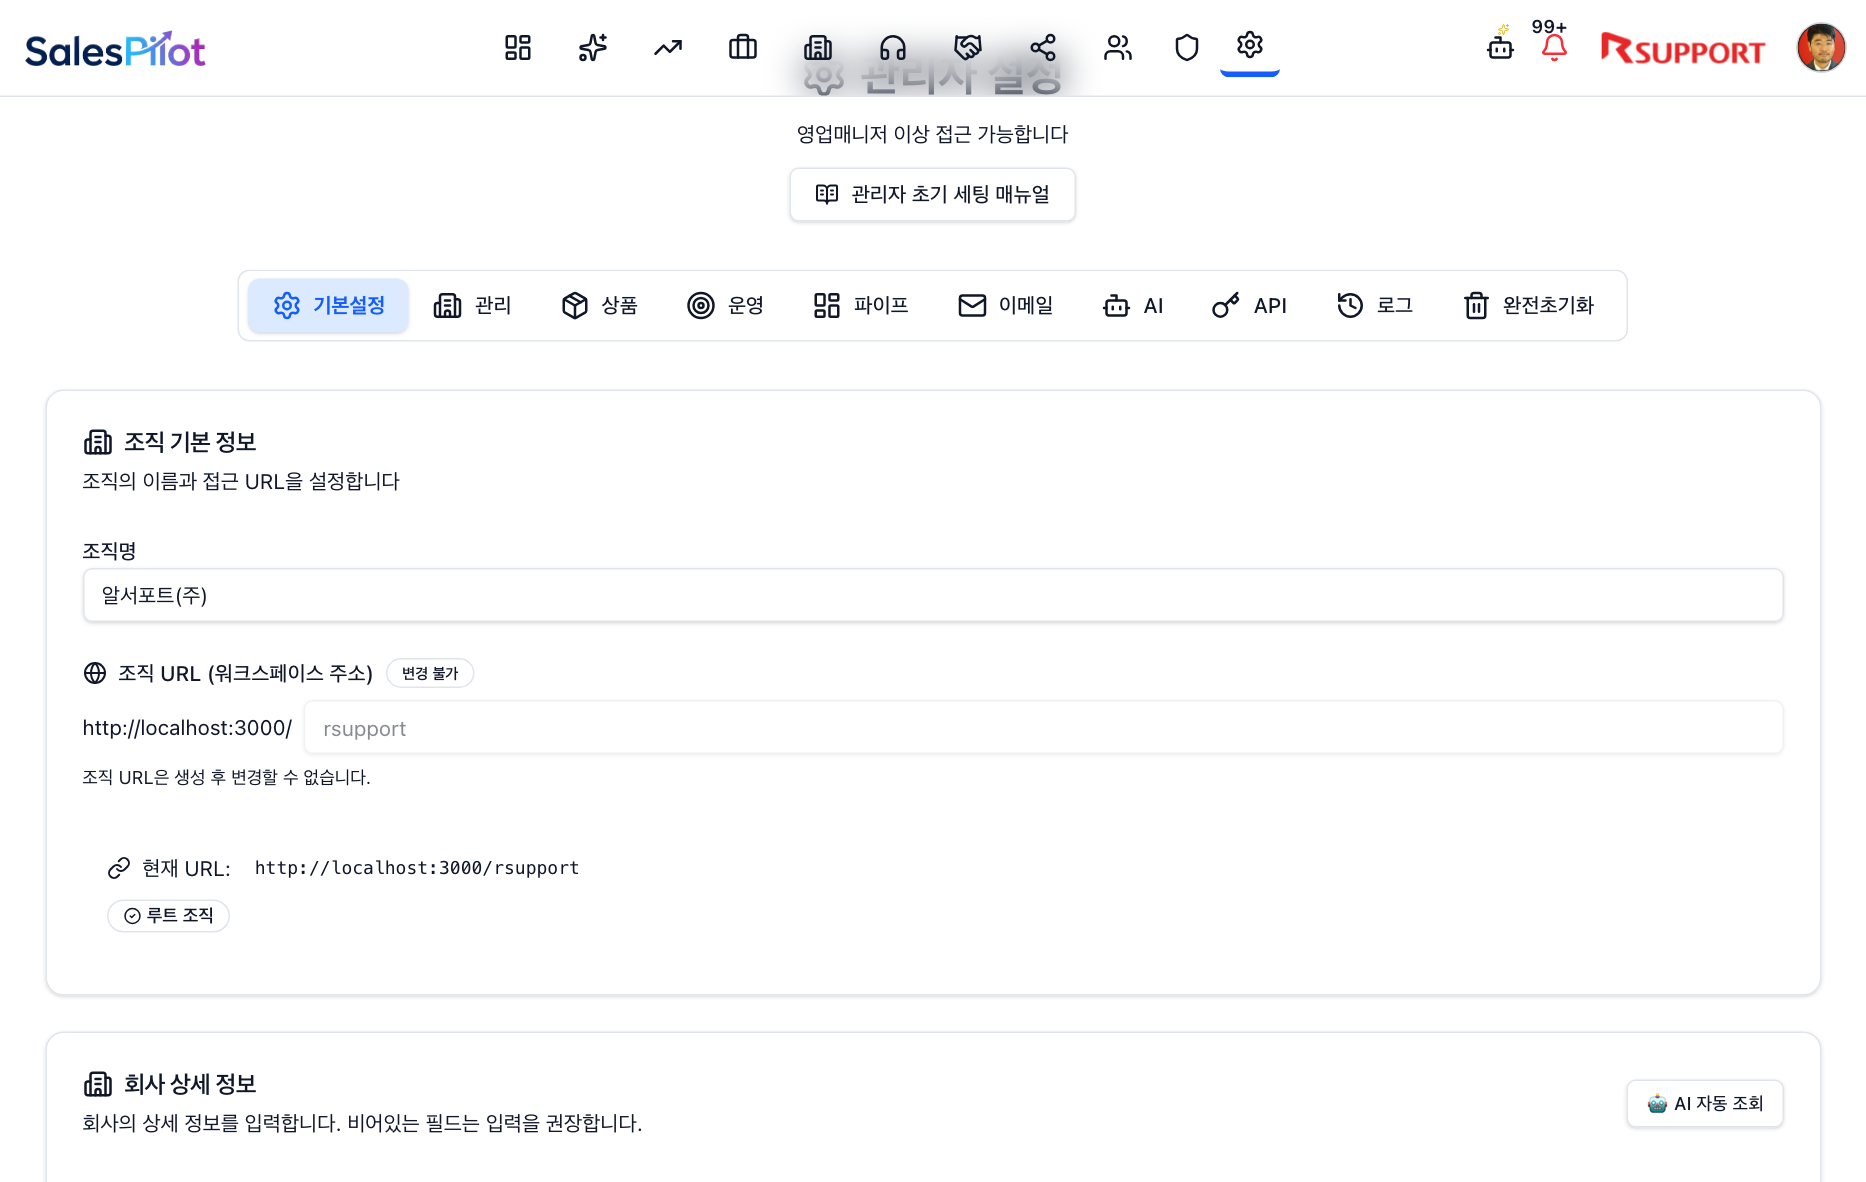The image size is (1866, 1182).
Task: Open the 이메일 settings tab
Action: click(1005, 306)
